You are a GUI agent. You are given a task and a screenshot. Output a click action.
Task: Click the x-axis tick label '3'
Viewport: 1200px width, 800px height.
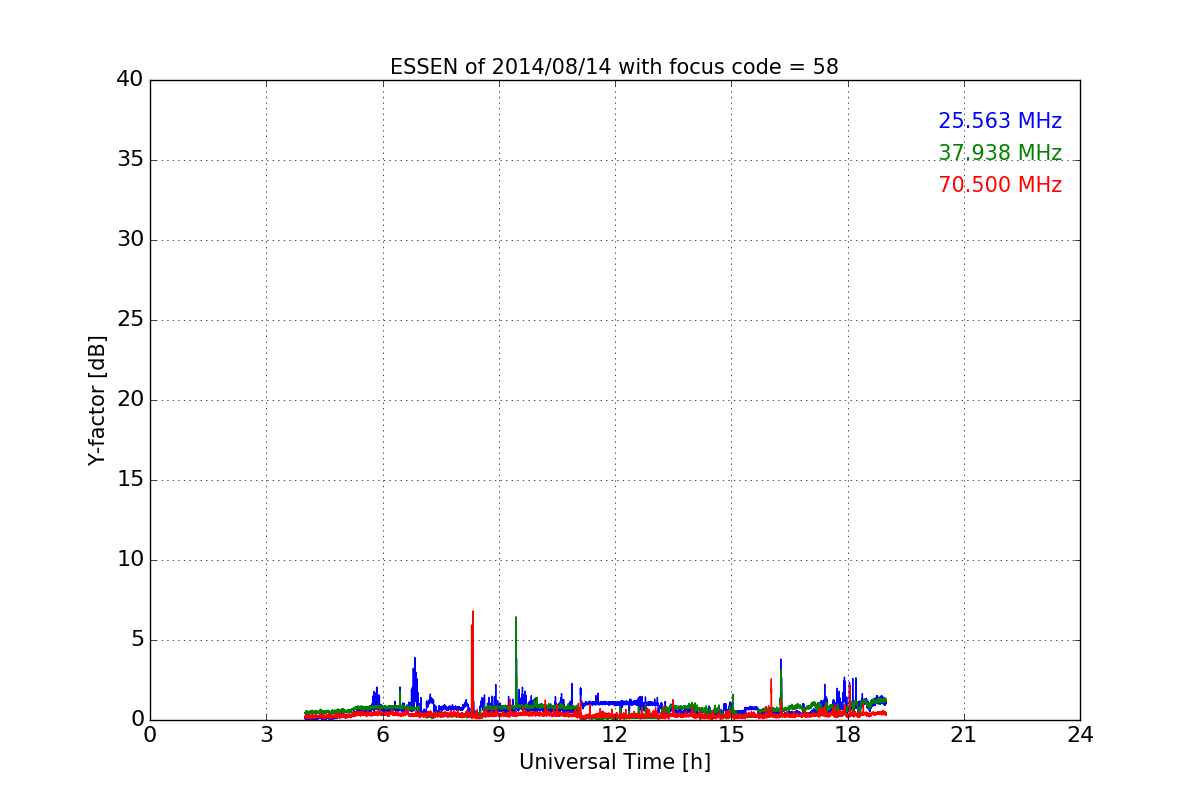click(266, 735)
